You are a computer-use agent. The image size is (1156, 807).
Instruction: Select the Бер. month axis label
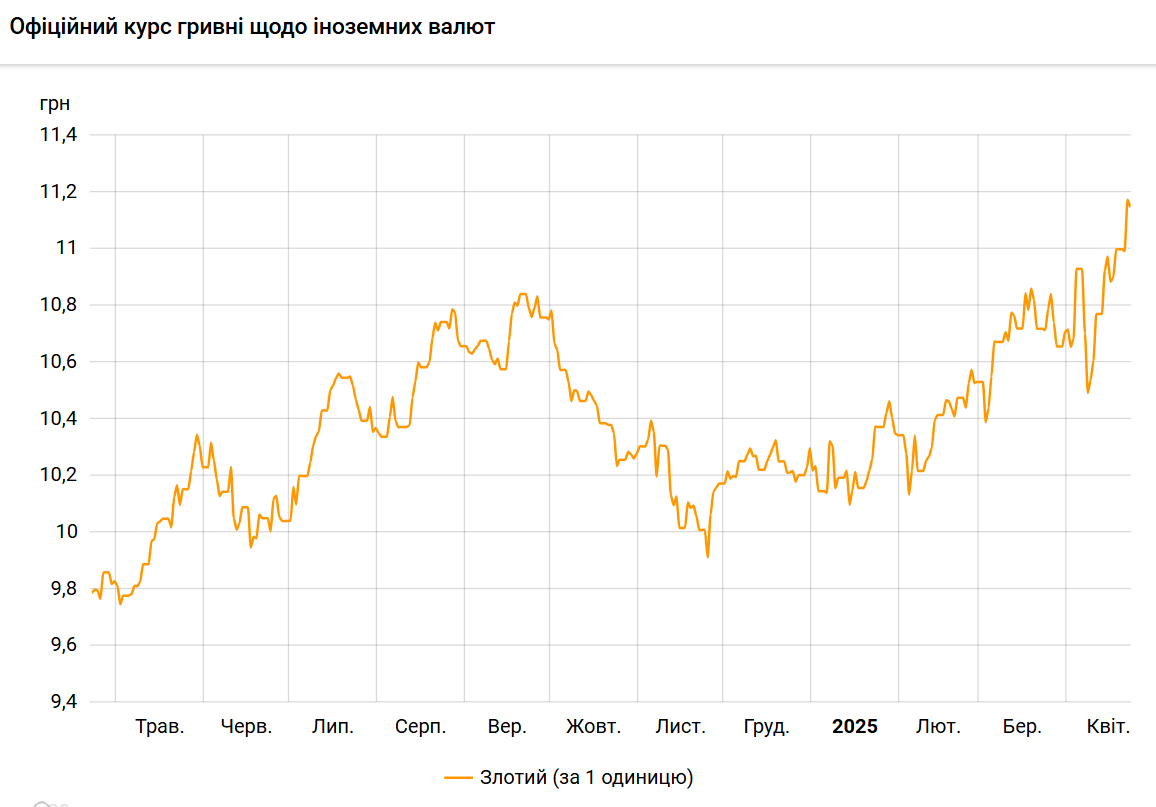tap(1022, 727)
